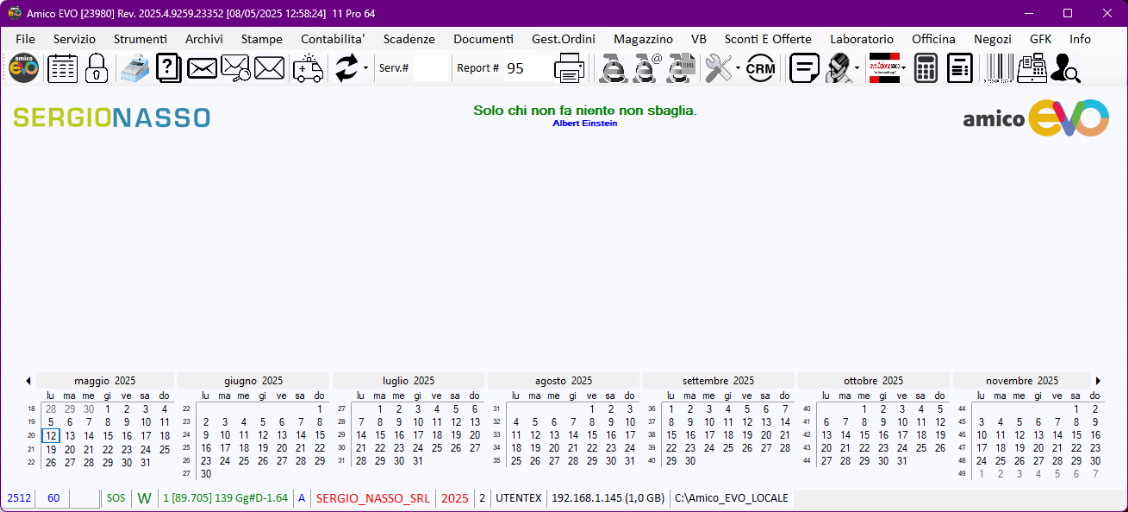
Task: Expand the phone operator dropdown arrow
Action: click(857, 68)
